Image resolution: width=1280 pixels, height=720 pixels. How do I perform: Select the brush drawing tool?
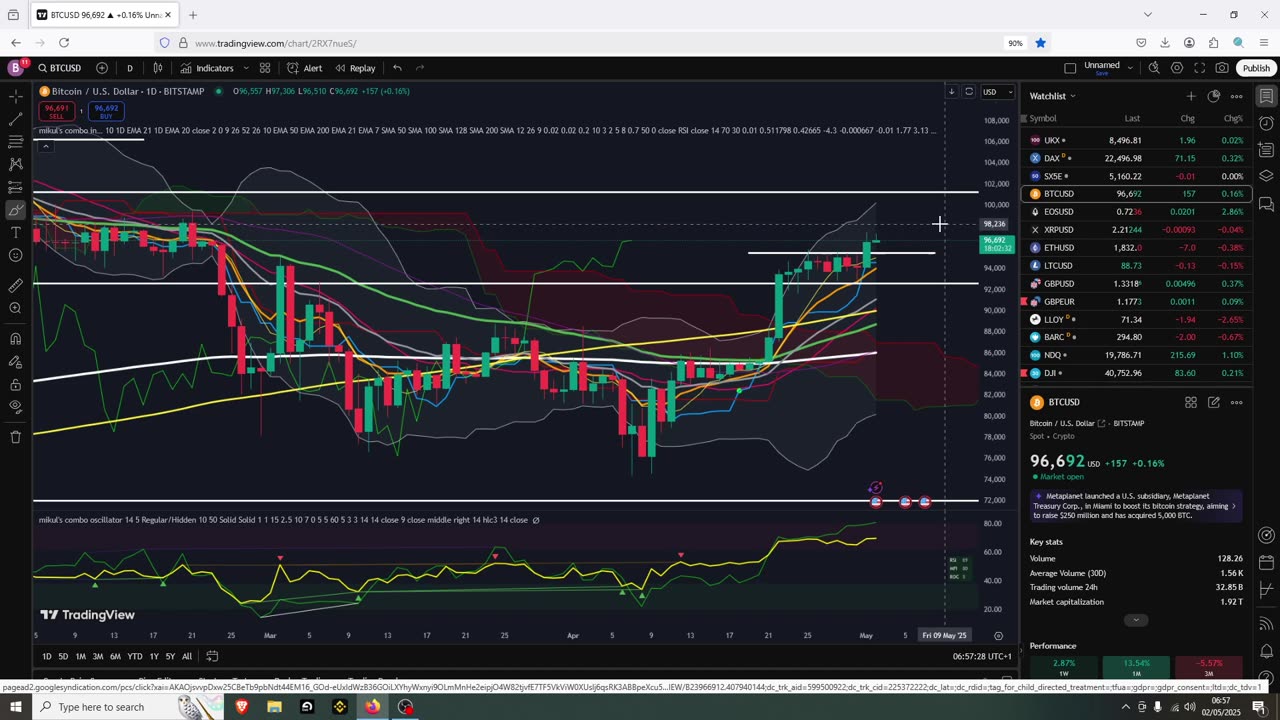pos(15,210)
